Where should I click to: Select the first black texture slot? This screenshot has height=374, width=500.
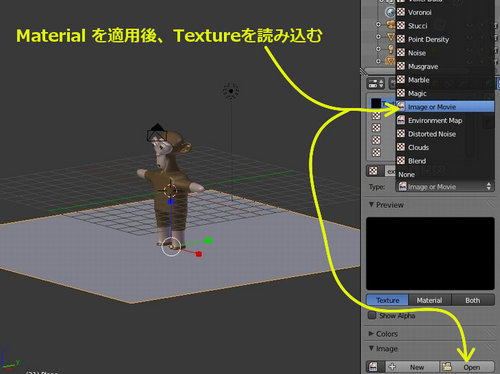click(x=376, y=103)
